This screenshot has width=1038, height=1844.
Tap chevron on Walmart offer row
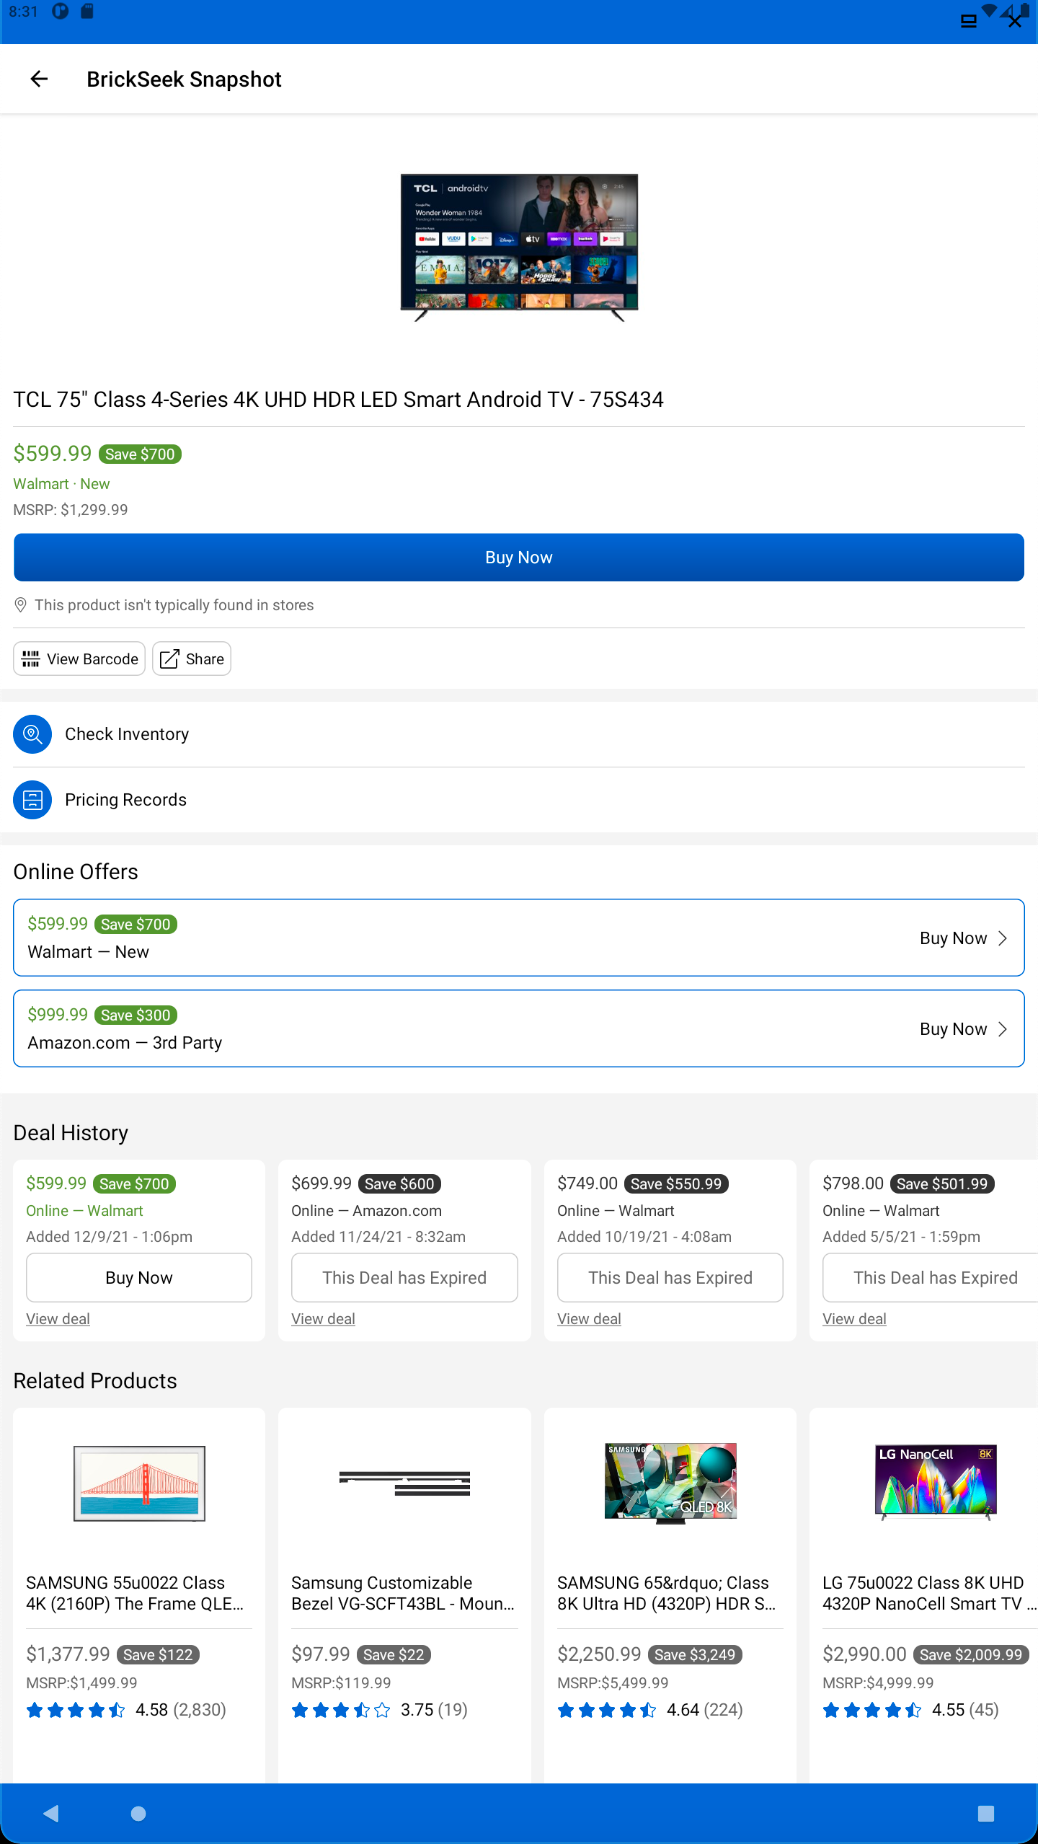pos(1003,938)
